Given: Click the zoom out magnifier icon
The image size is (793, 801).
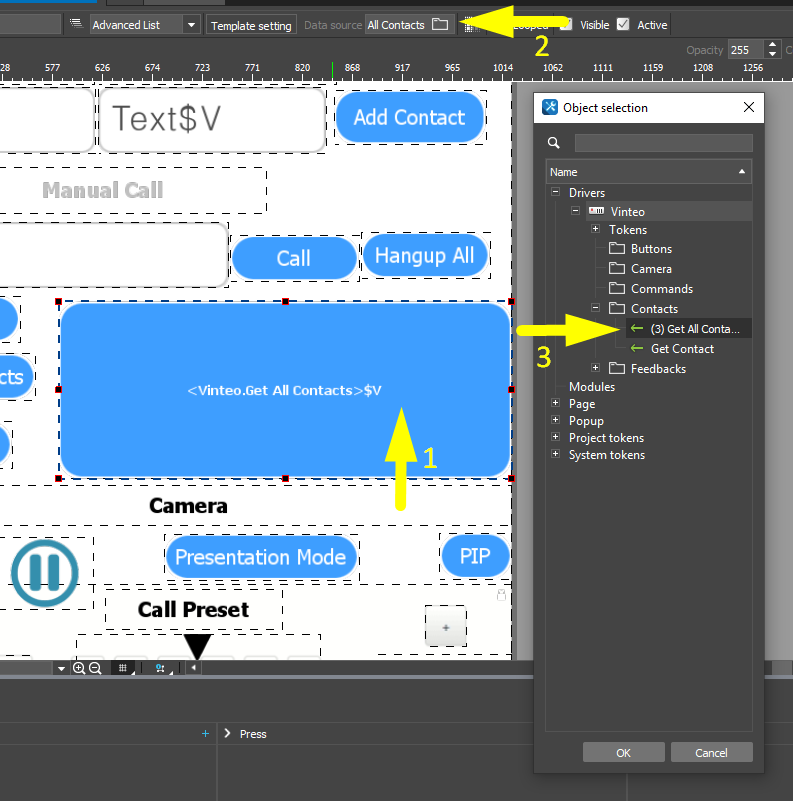Looking at the screenshot, I should coord(95,668).
